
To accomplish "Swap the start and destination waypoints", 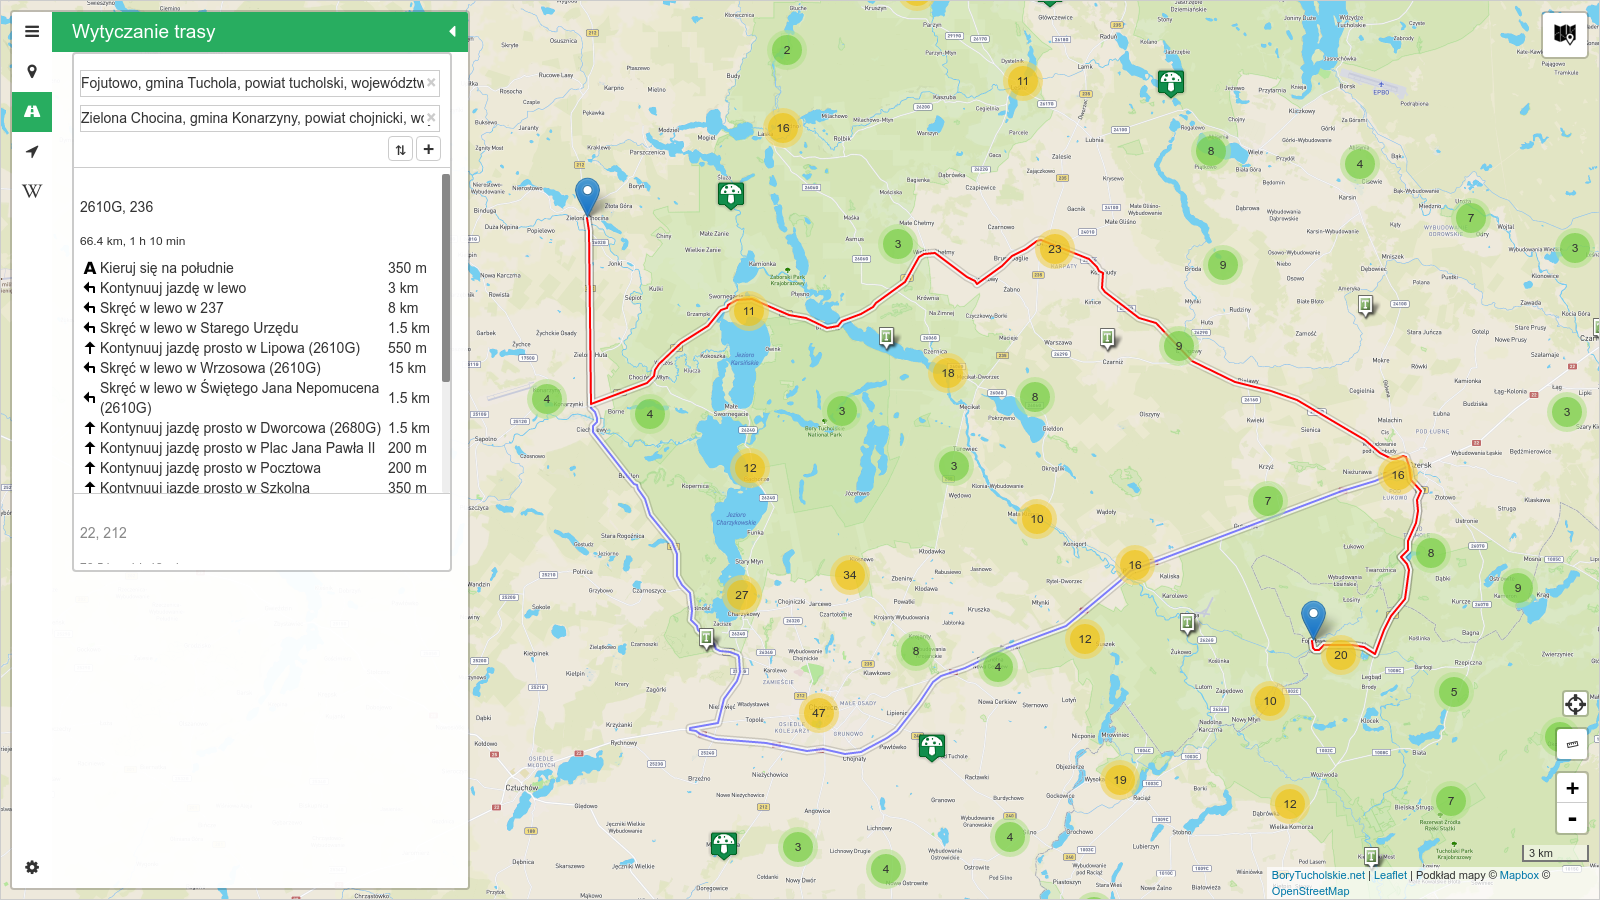I will (x=400, y=149).
